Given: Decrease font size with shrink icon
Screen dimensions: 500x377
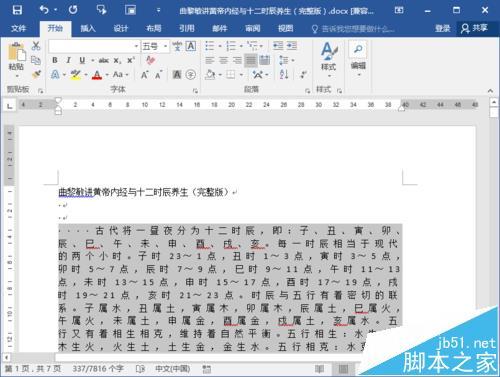Looking at the screenshot, I should click(x=158, y=74).
